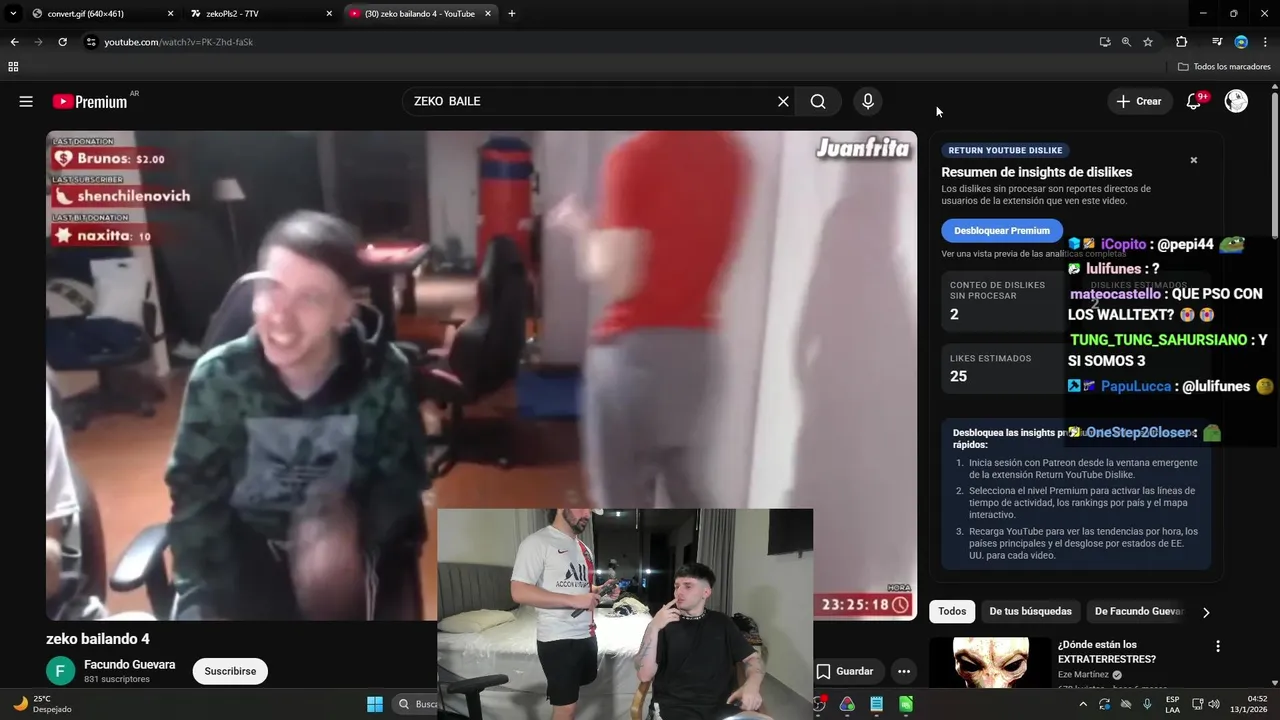1280x720 pixels.
Task: Subscribe with the Suscribirse button
Action: coord(230,671)
